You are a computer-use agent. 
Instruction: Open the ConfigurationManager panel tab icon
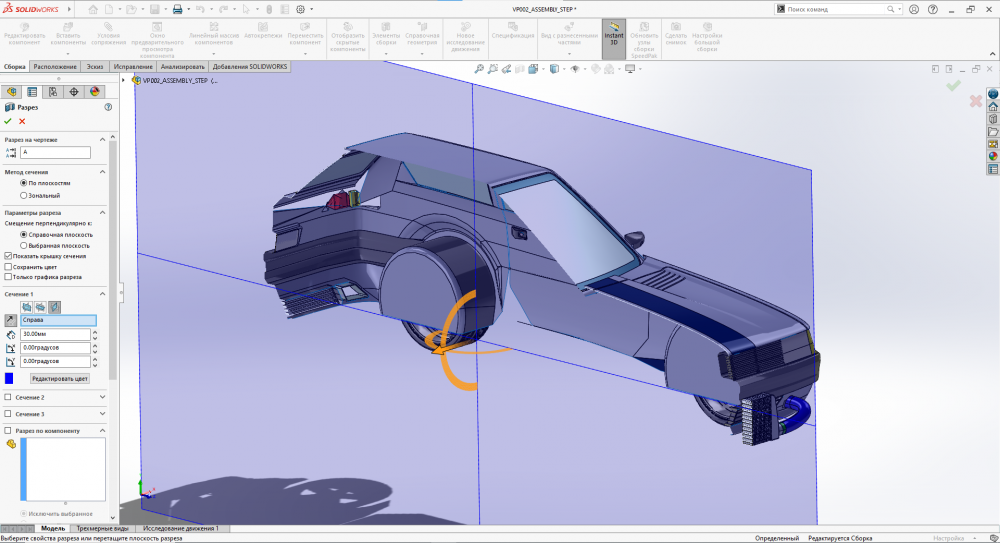(x=53, y=91)
